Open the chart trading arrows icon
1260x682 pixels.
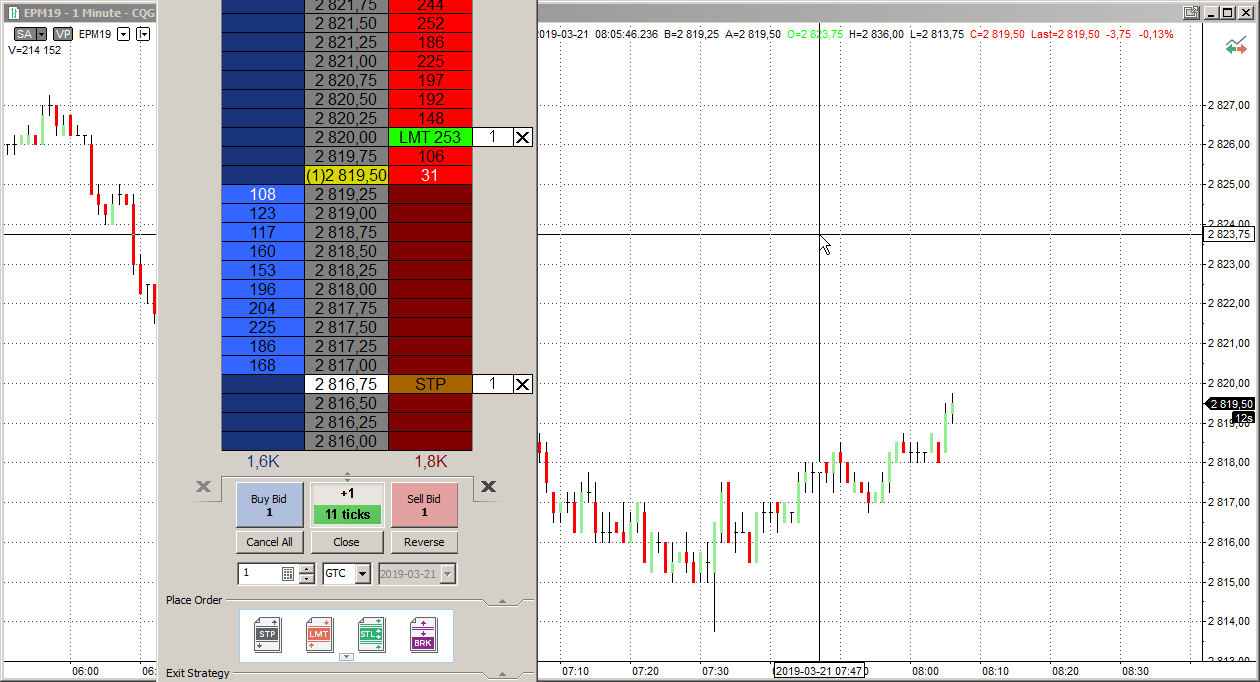[x=1236, y=46]
